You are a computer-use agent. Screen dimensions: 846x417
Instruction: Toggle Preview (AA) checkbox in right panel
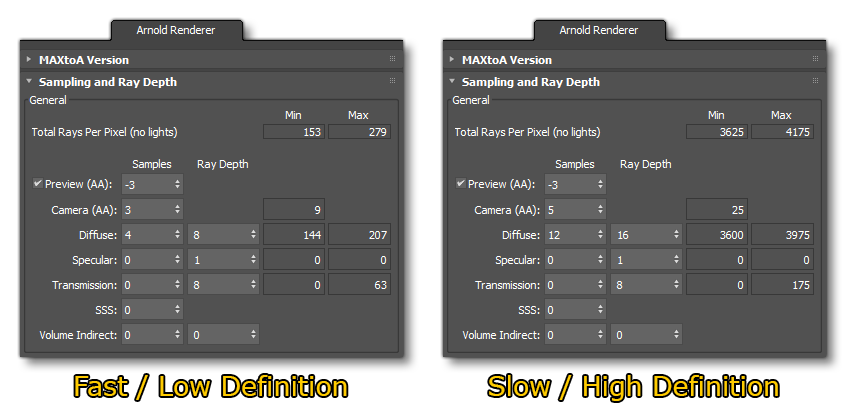pyautogui.click(x=461, y=184)
